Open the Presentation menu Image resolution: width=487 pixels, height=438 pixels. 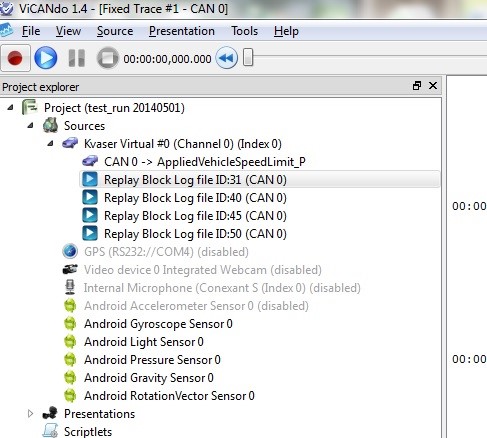[182, 31]
